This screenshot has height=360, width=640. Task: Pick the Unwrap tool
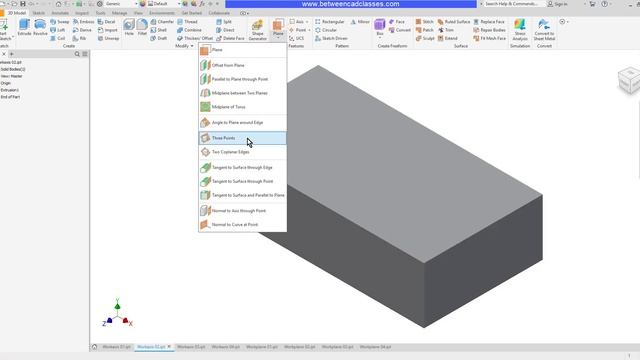(x=109, y=38)
